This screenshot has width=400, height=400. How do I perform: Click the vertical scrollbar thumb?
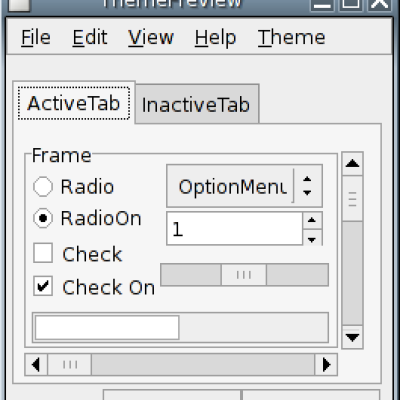352,199
